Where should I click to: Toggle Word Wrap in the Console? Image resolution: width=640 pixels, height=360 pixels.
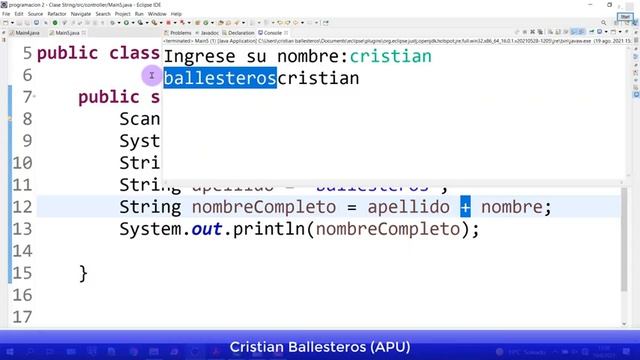click(566, 32)
